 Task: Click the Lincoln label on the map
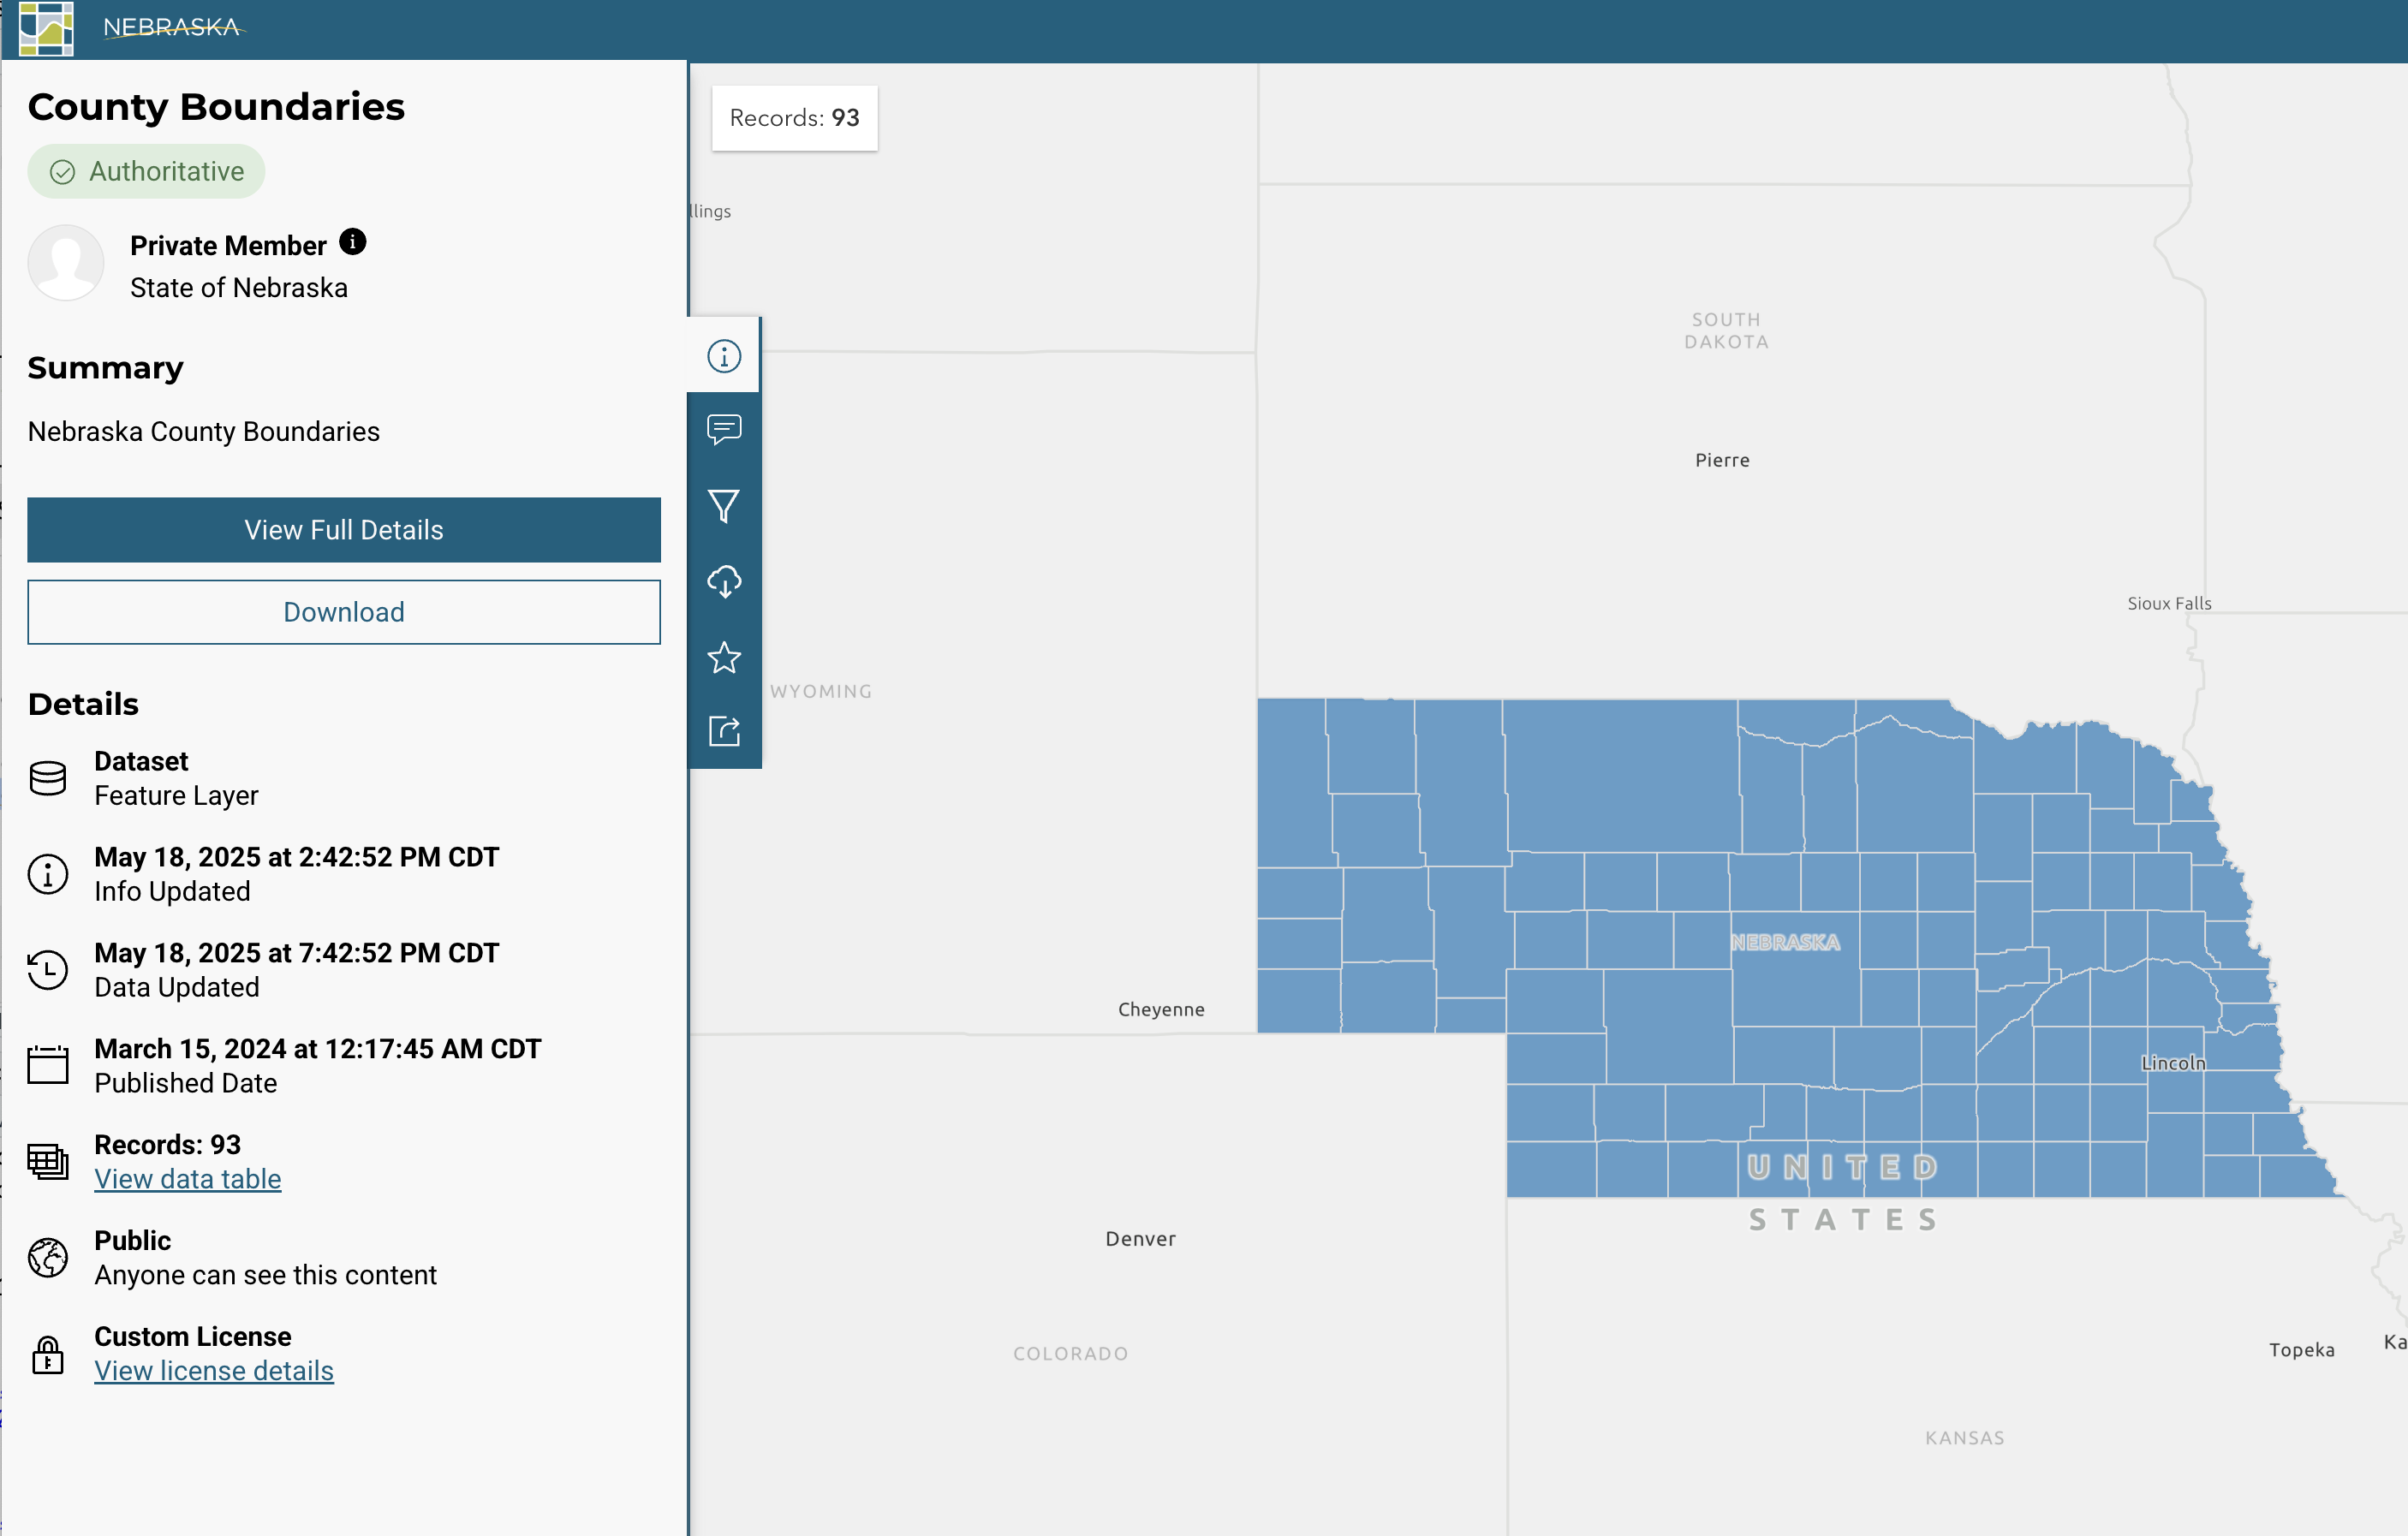[x=2173, y=1063]
